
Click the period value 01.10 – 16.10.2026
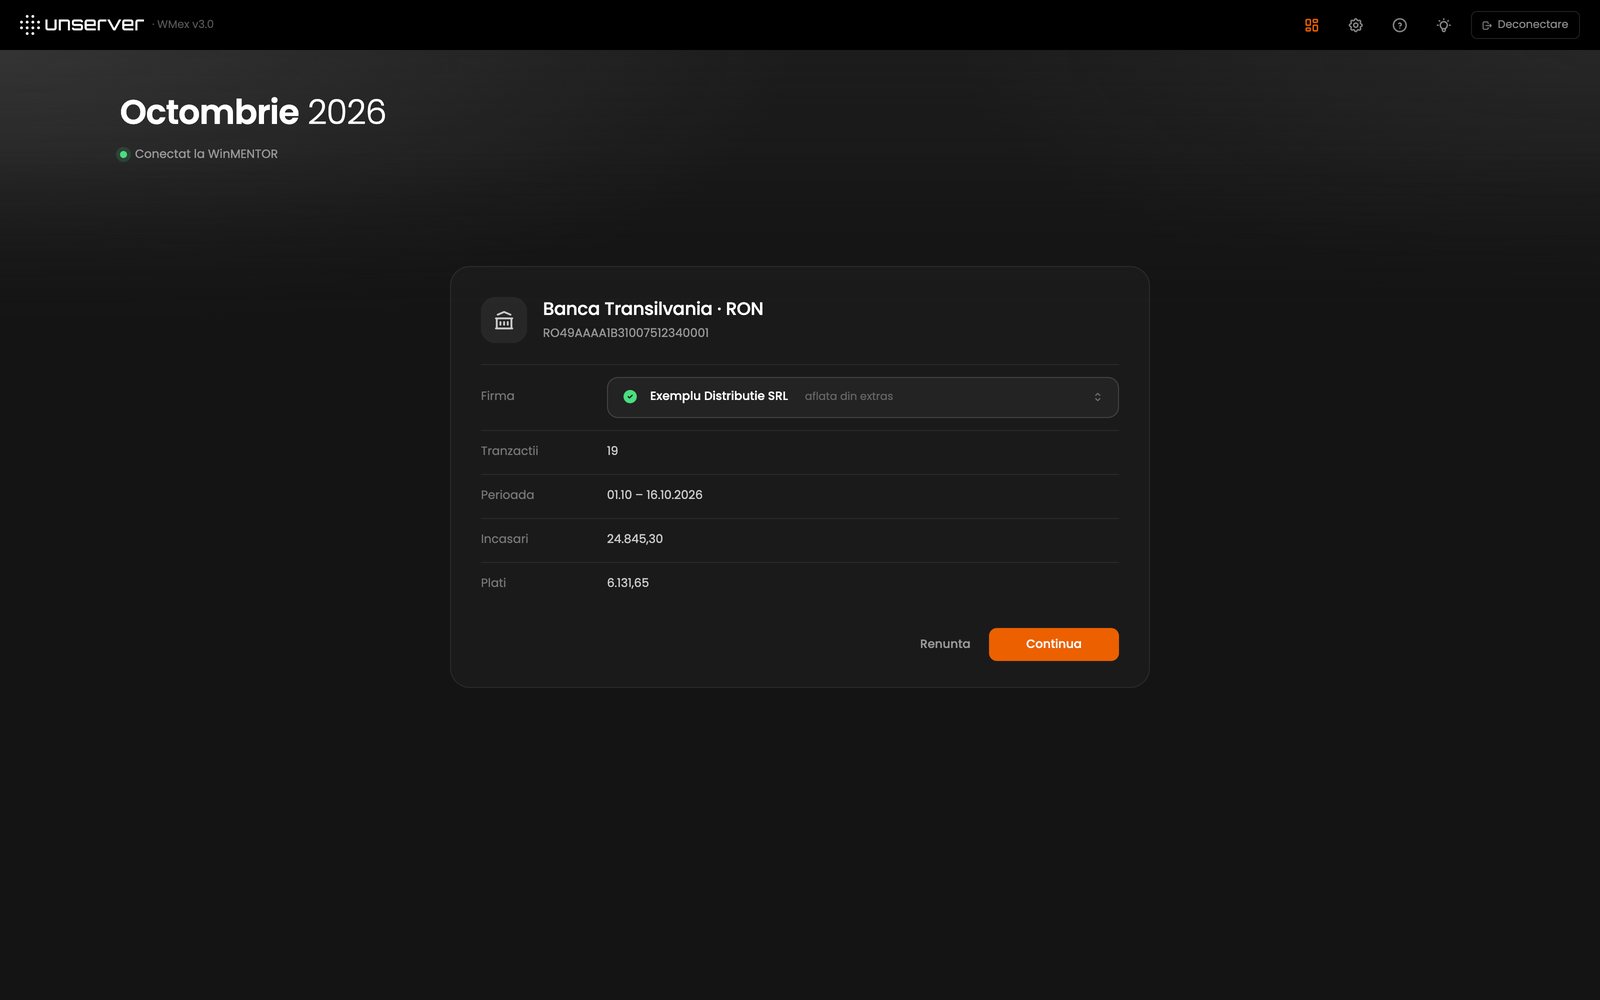coord(655,495)
